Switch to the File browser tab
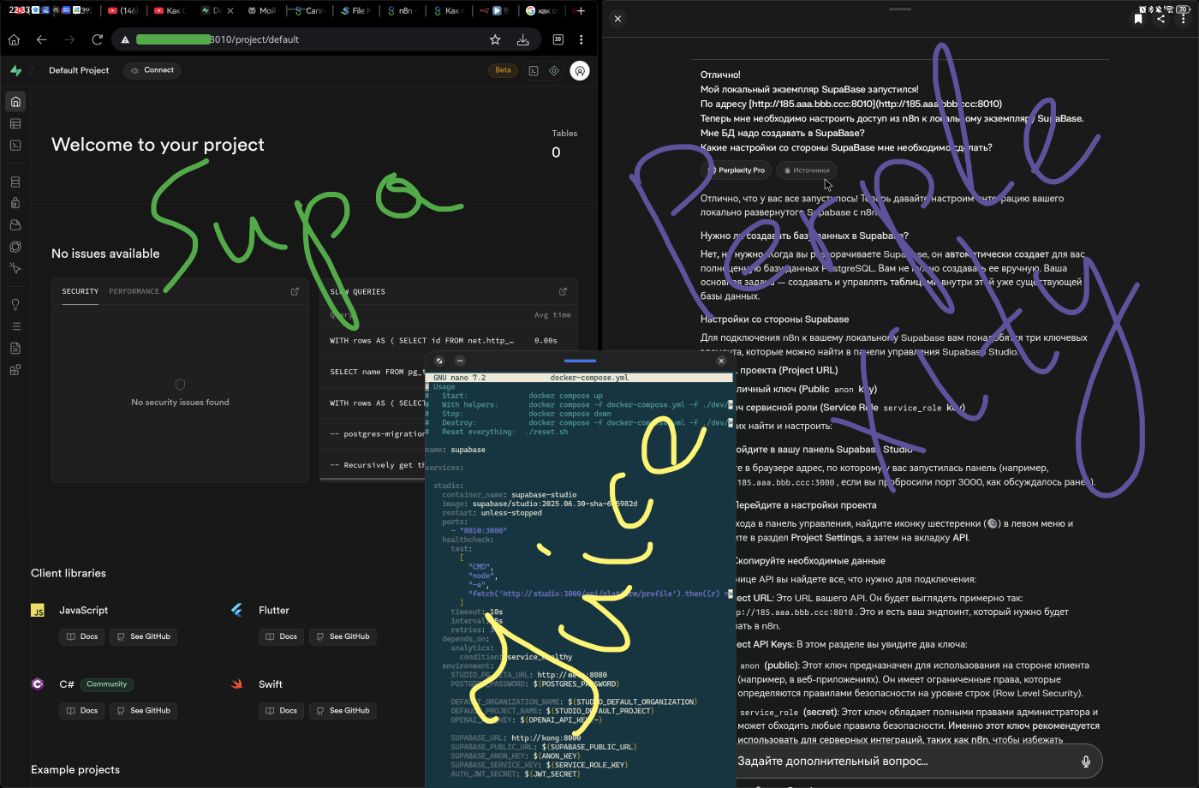 [356, 11]
